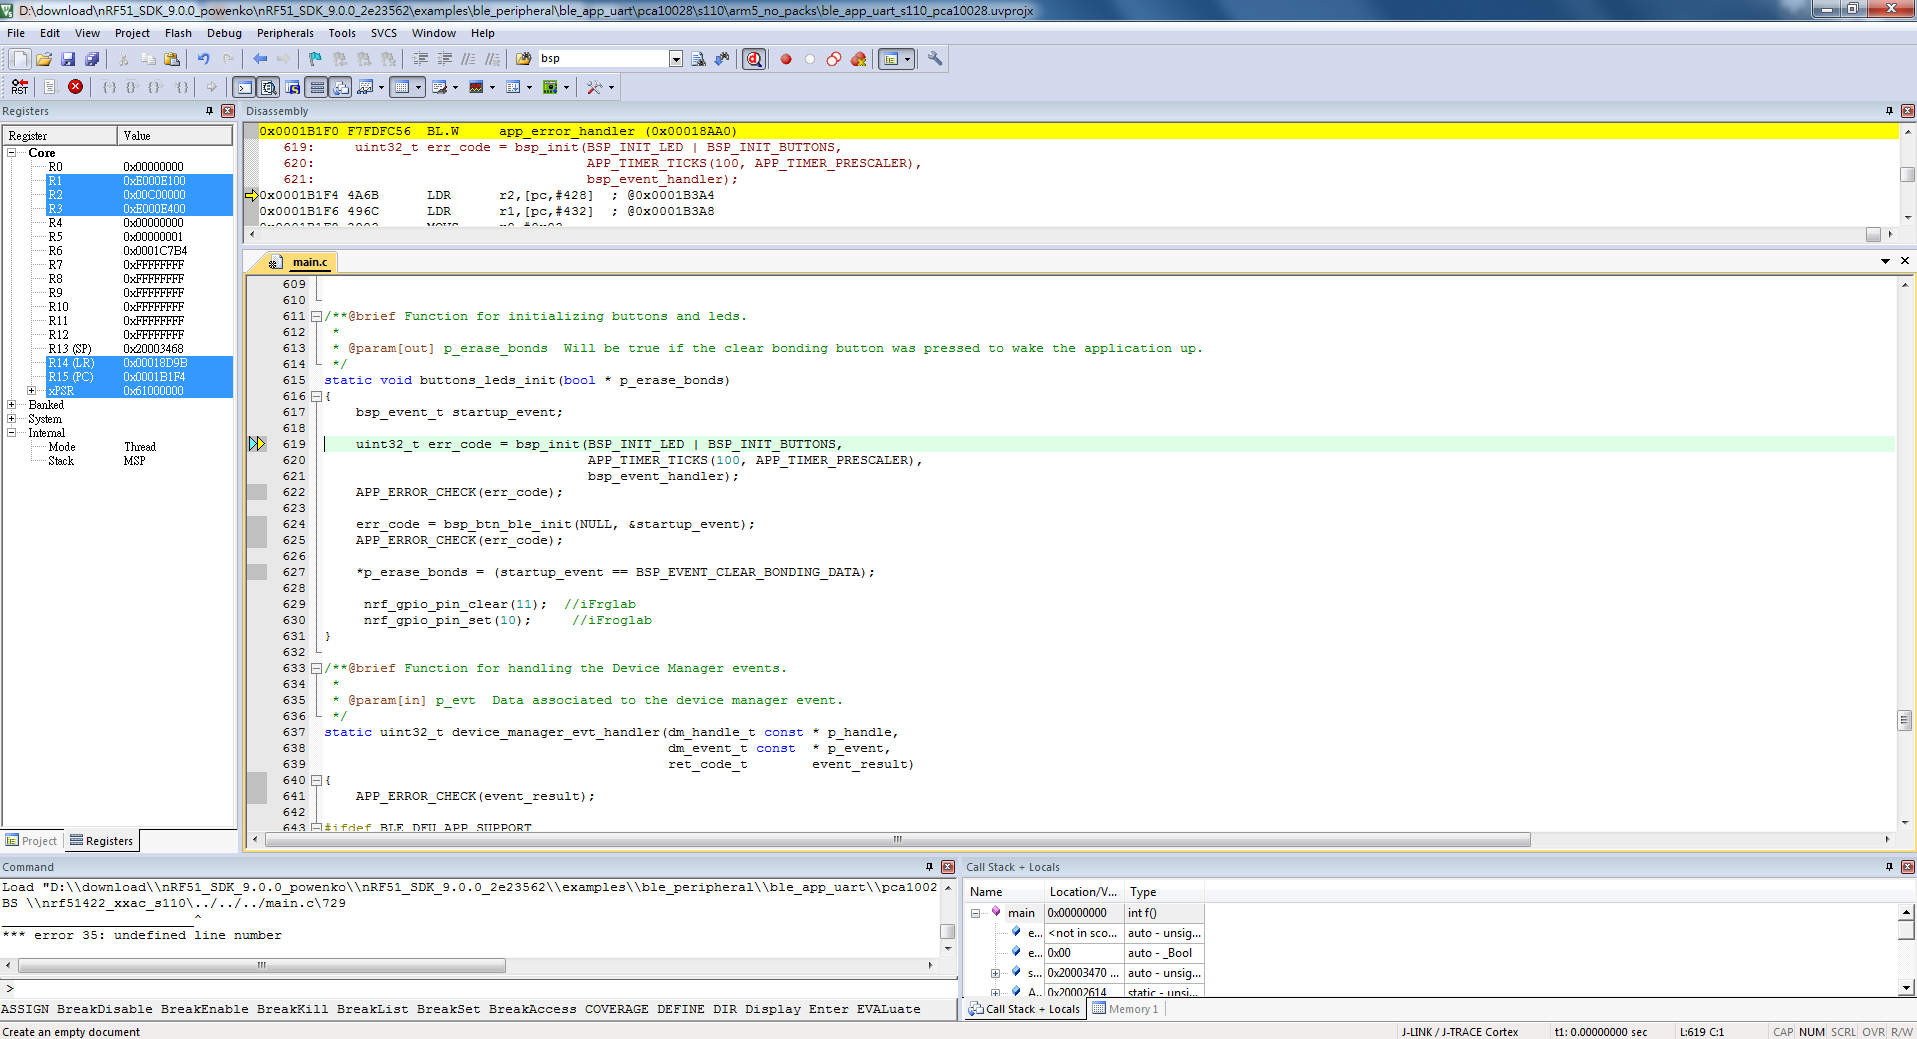Open the editor tab list dropdown arrow
The height and width of the screenshot is (1039, 1917).
1885,261
